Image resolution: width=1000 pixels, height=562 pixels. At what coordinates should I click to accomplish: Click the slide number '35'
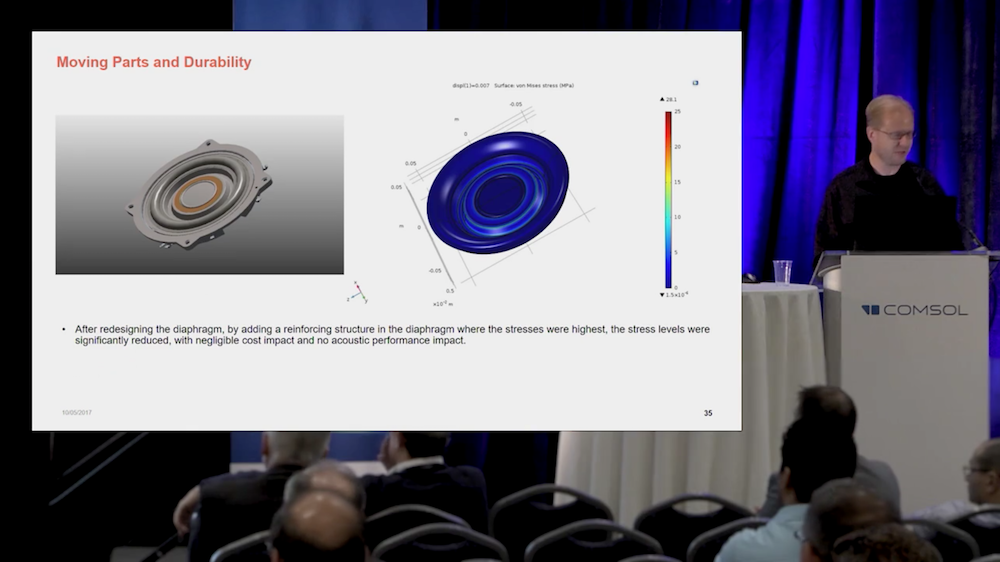coord(708,413)
